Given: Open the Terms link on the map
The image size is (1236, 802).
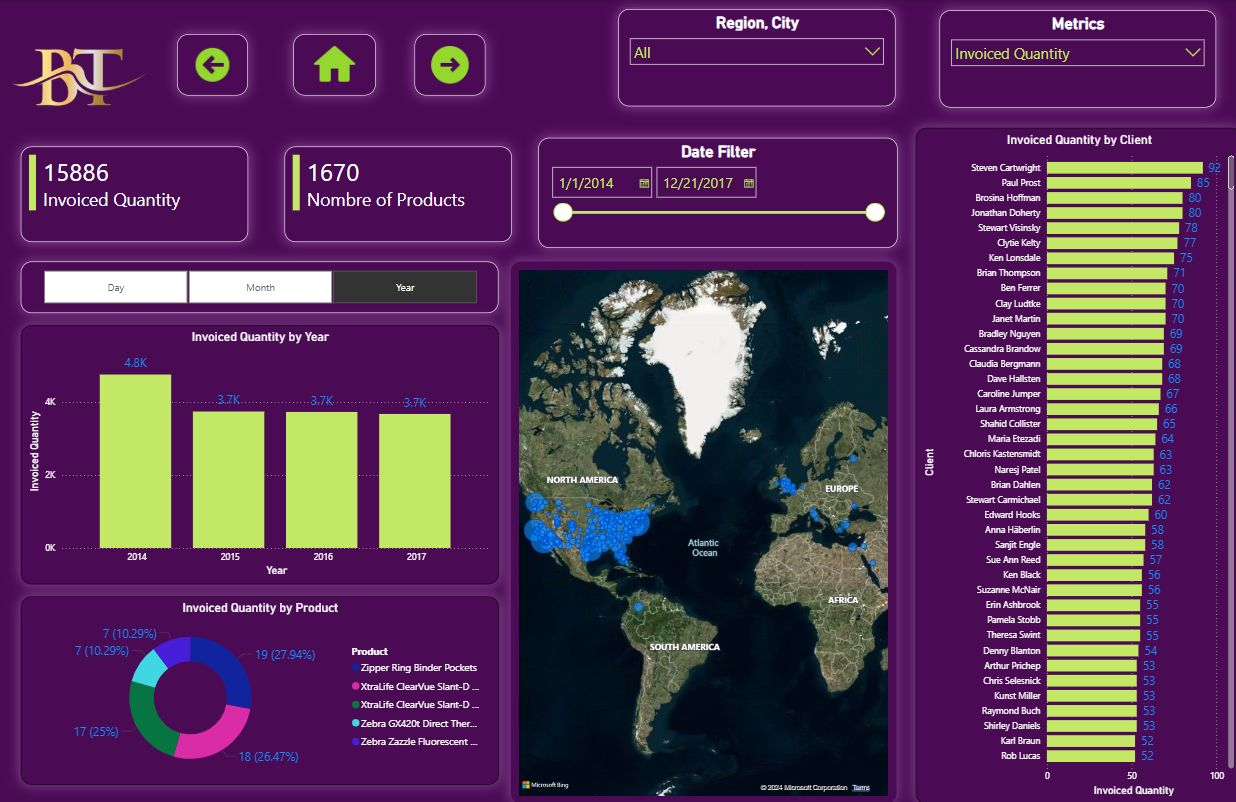Looking at the screenshot, I should [862, 787].
